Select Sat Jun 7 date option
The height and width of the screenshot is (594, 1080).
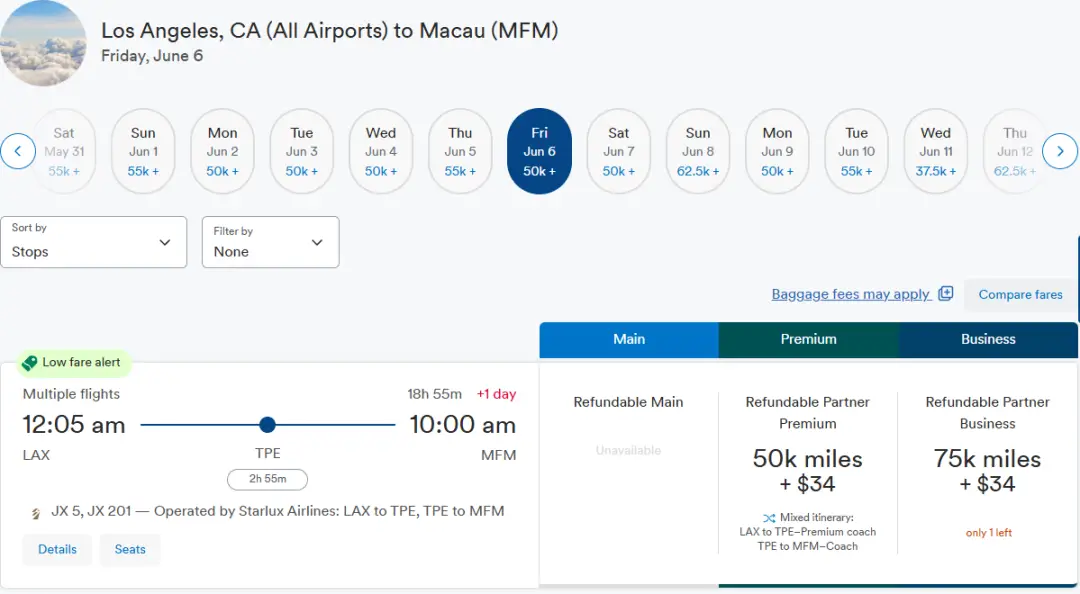619,151
